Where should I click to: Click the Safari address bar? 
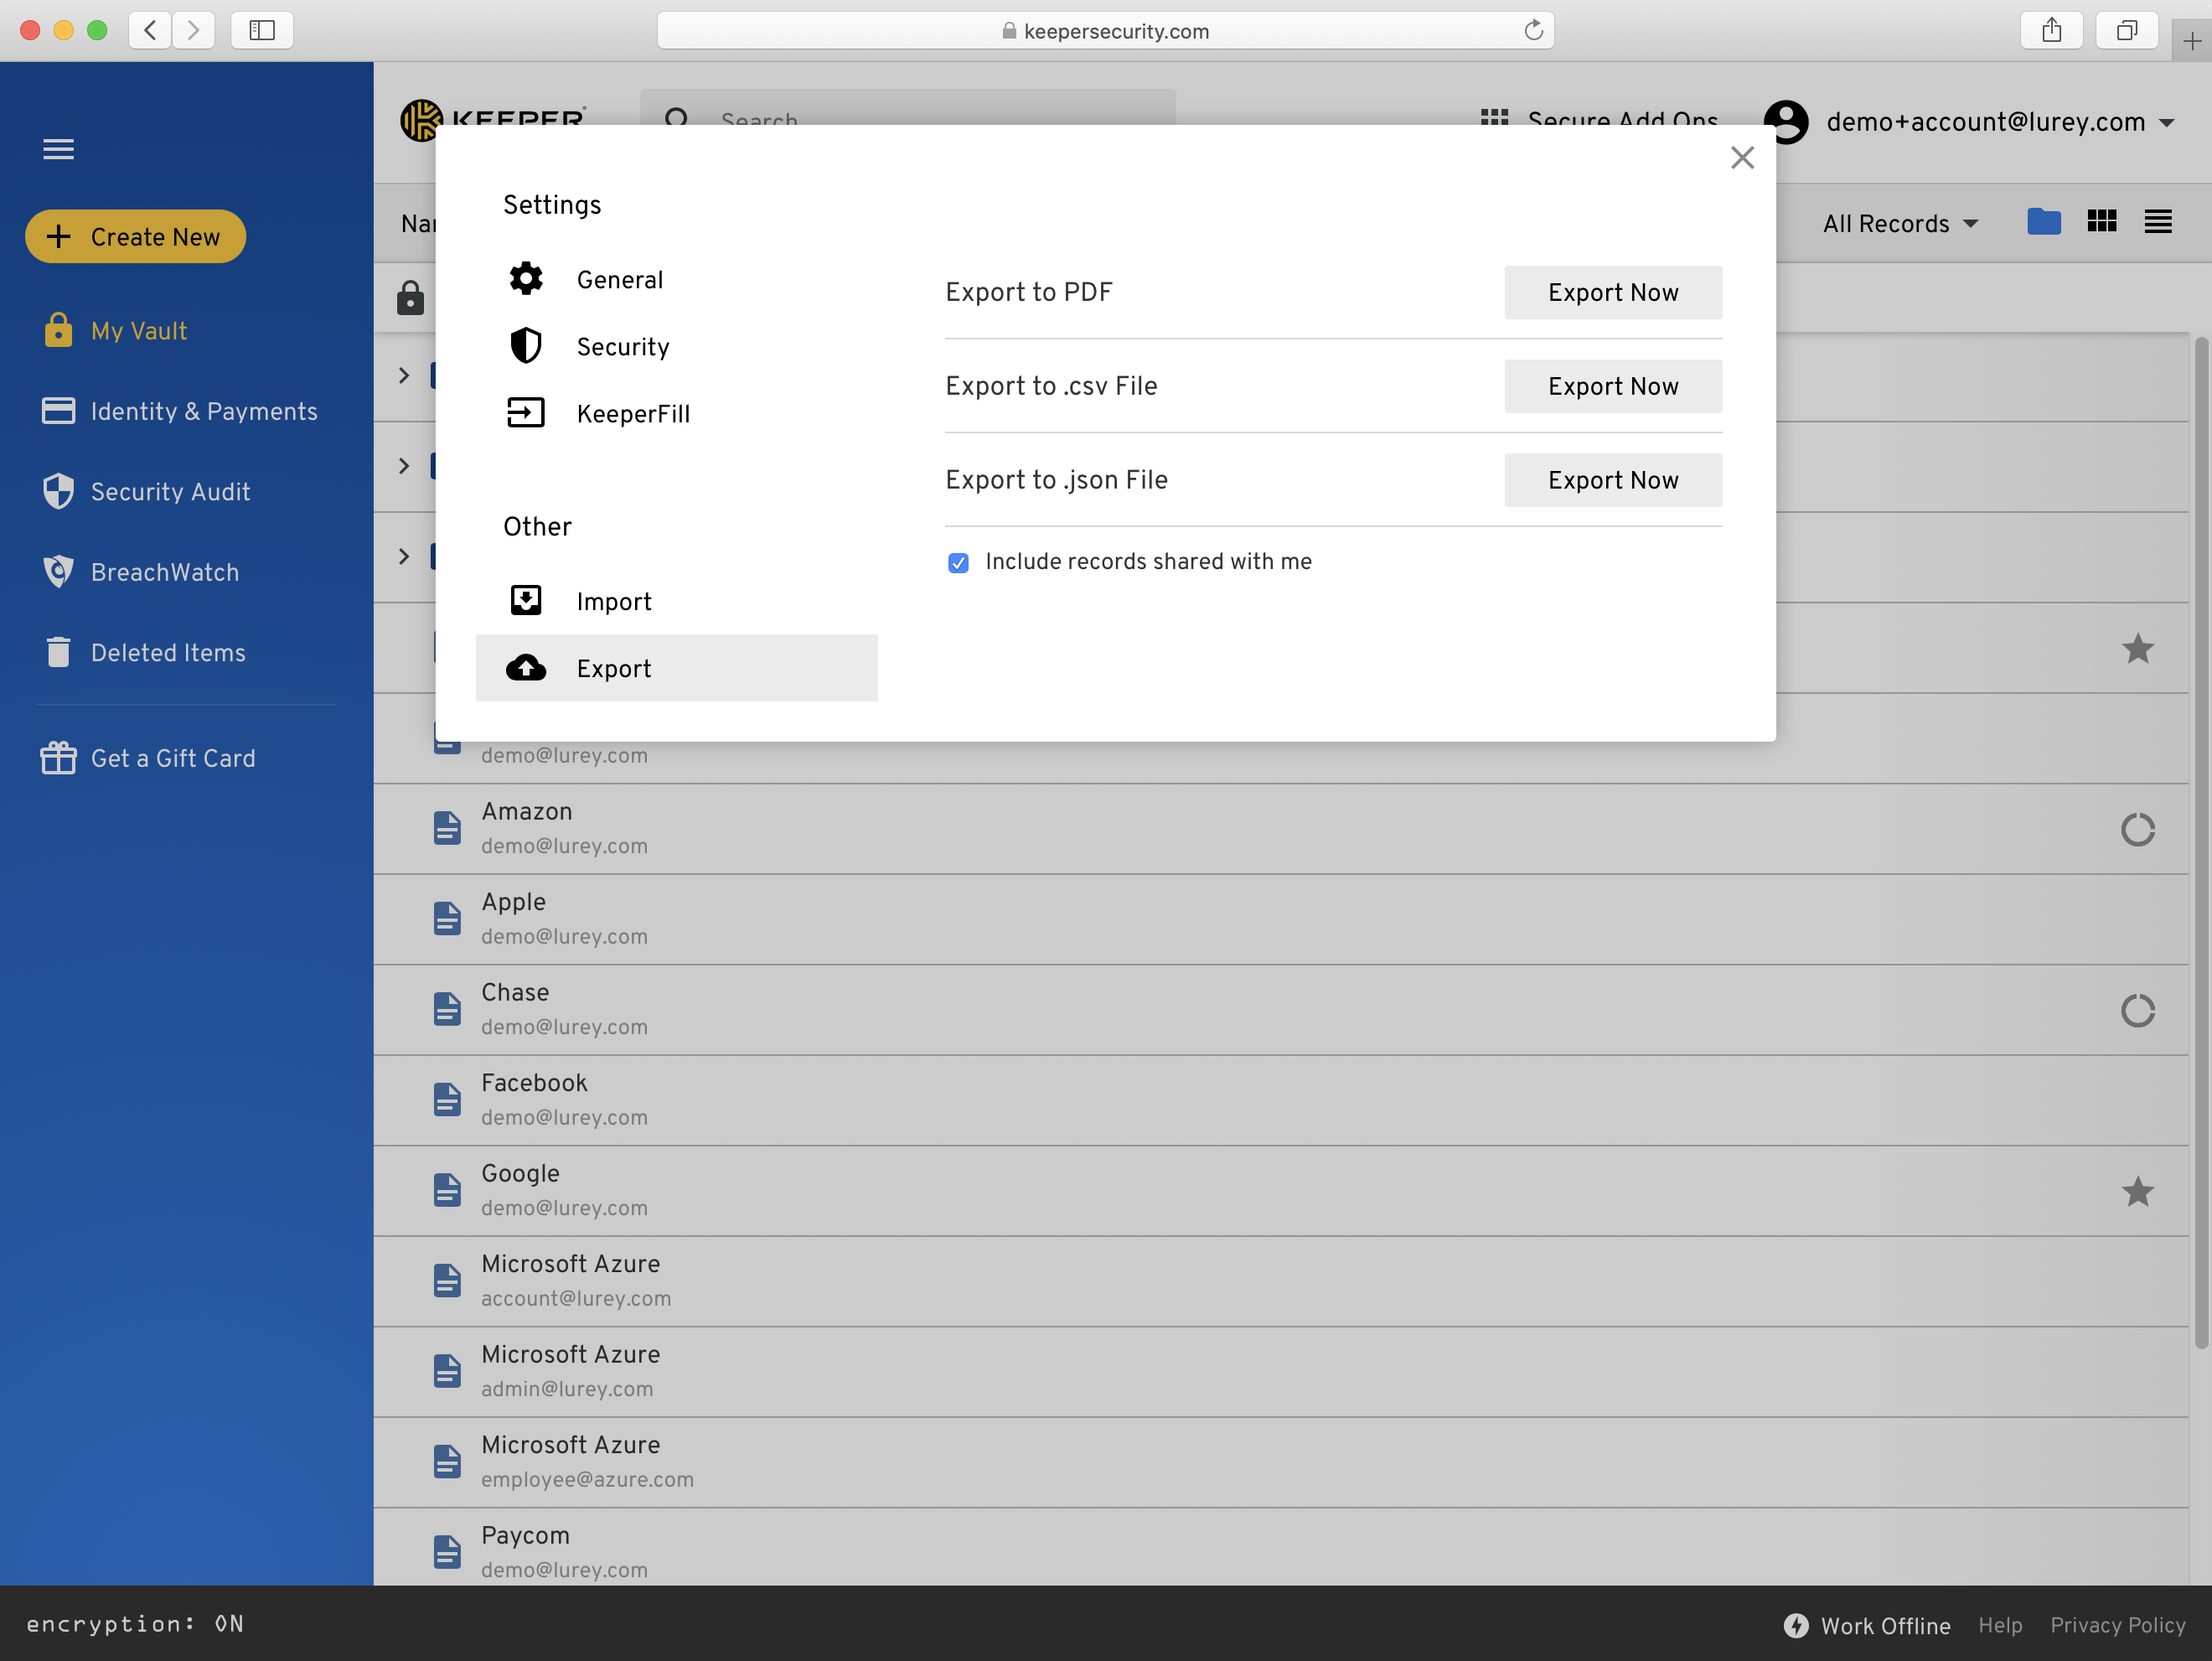coord(1105,30)
